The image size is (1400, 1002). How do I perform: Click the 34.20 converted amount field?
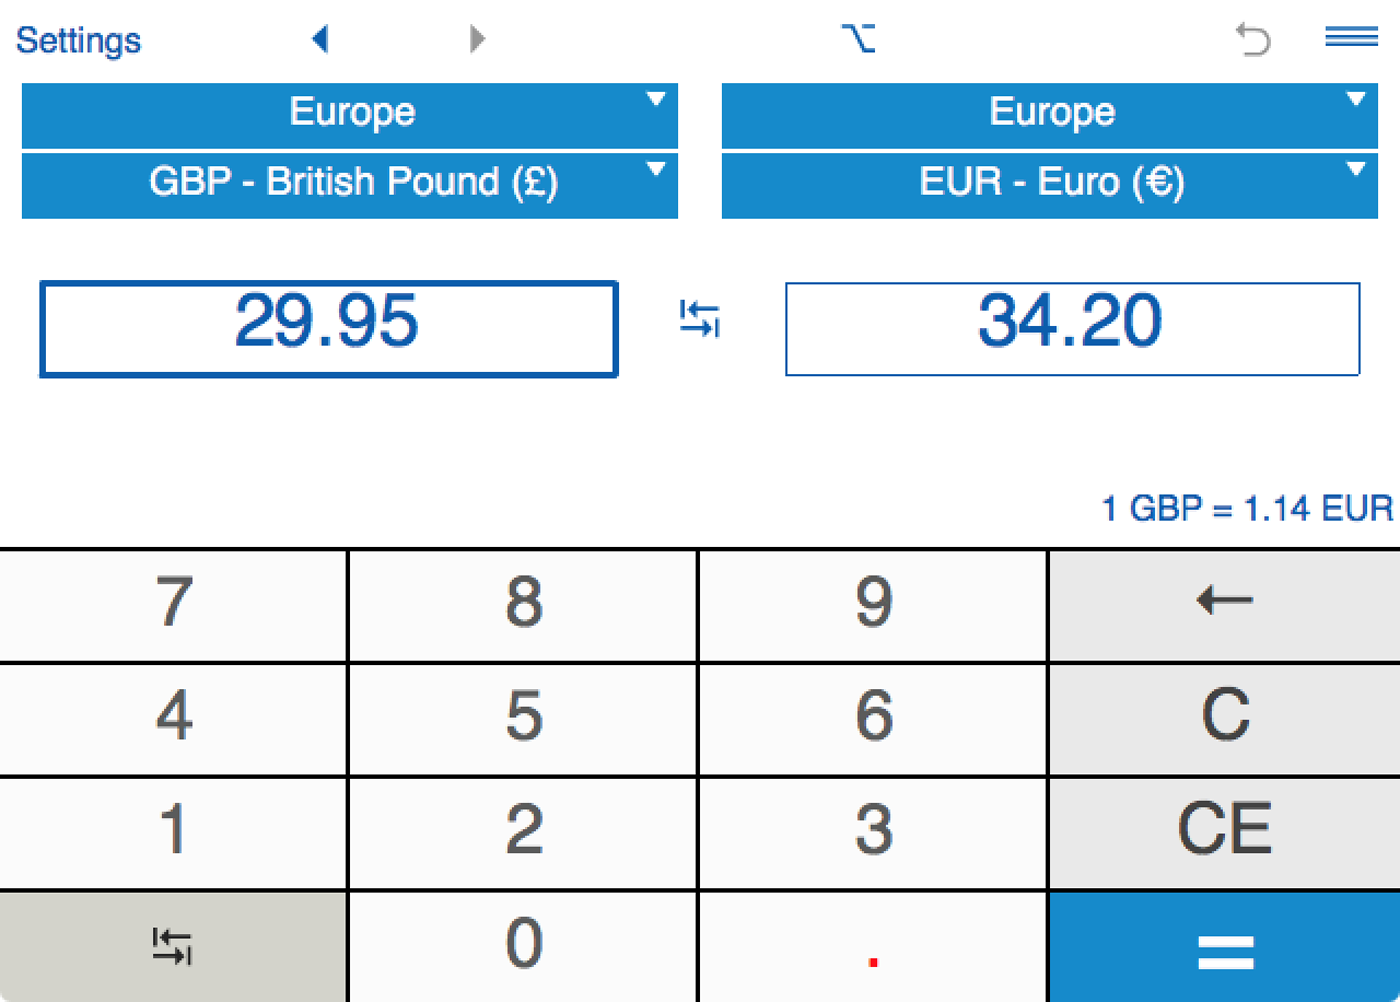1072,328
